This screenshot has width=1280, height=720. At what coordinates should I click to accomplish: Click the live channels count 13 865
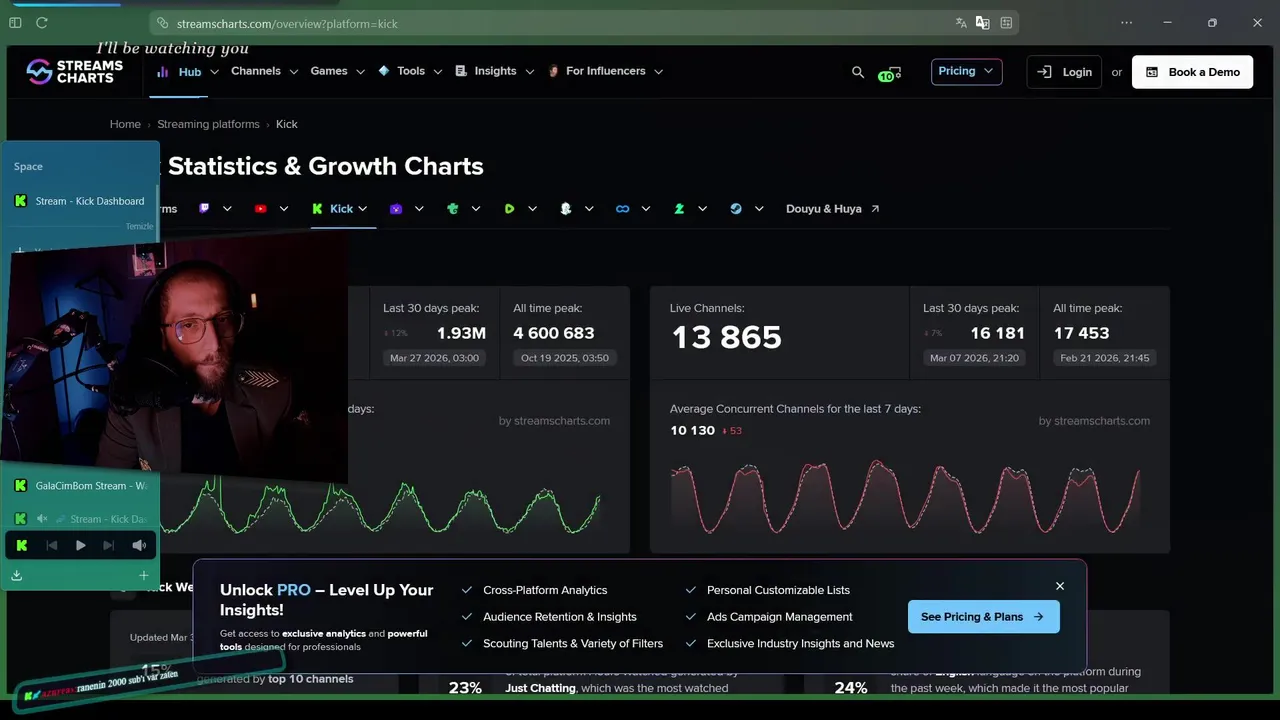pyautogui.click(x=726, y=337)
